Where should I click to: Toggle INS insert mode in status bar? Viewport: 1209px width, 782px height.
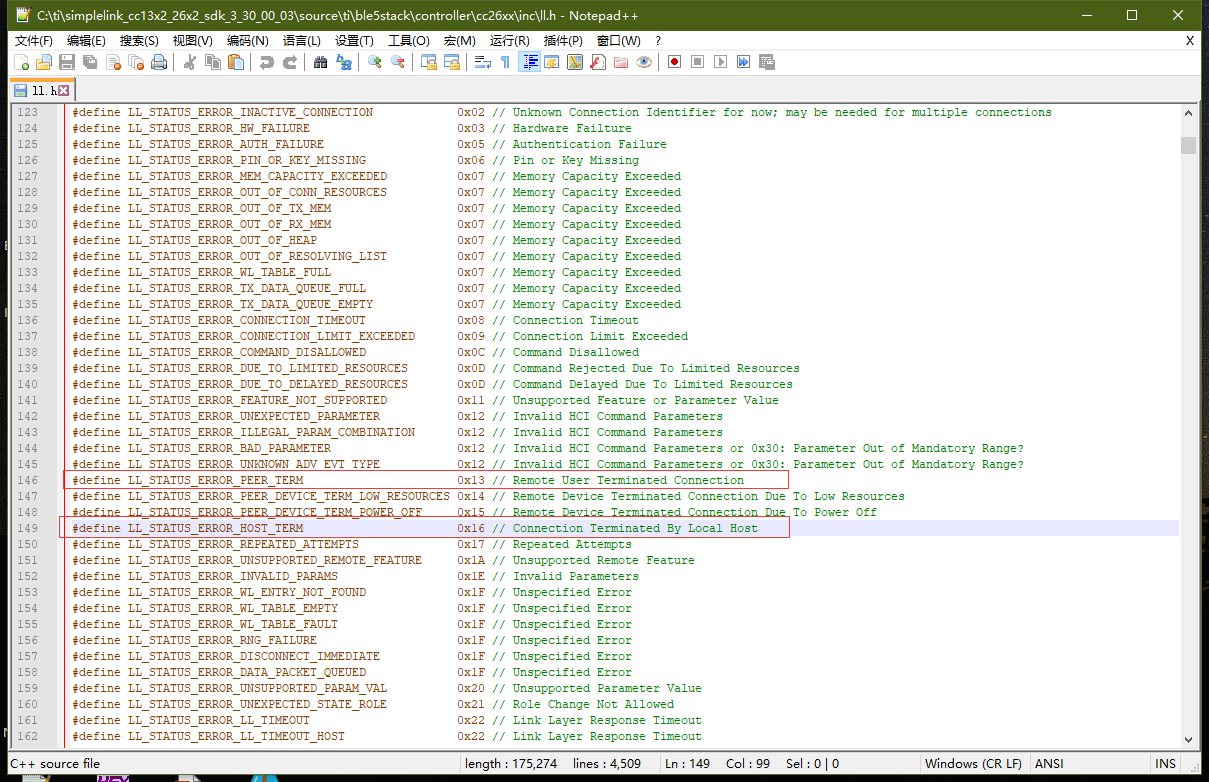(x=1165, y=764)
